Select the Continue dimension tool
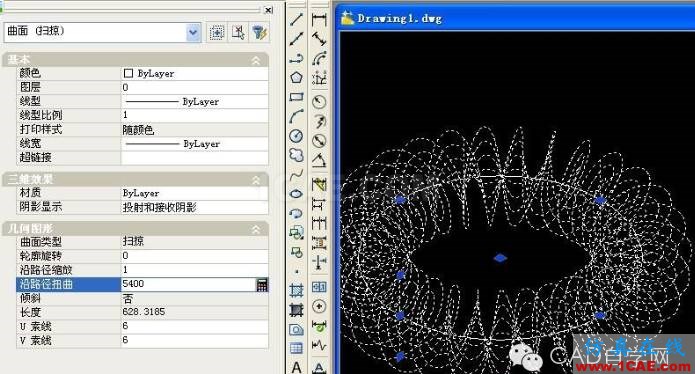 click(x=319, y=223)
